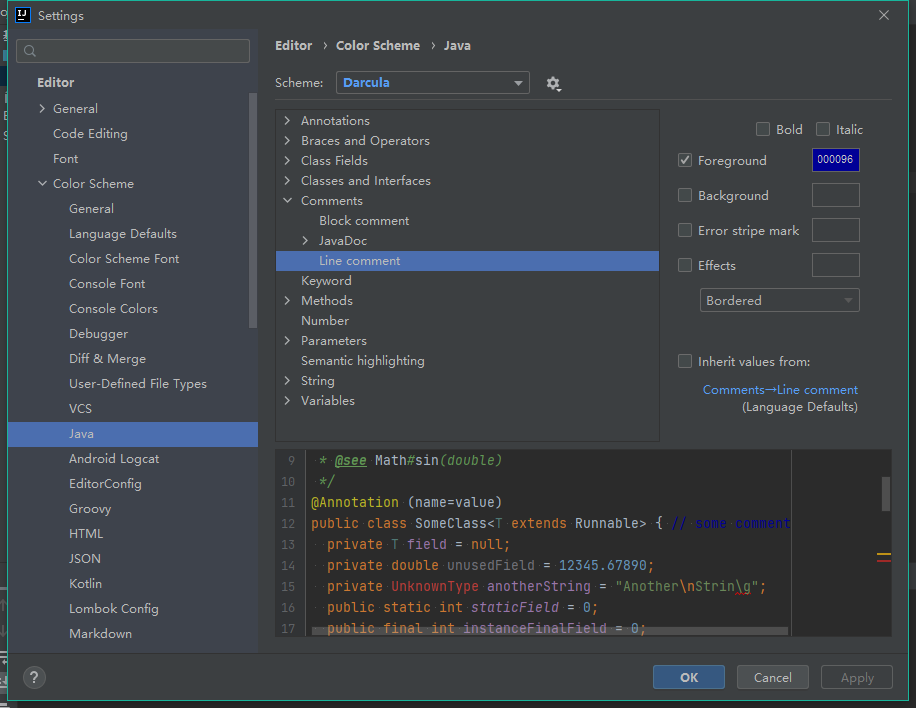Enable the Italic checkbox
The width and height of the screenshot is (916, 708).
tap(823, 129)
